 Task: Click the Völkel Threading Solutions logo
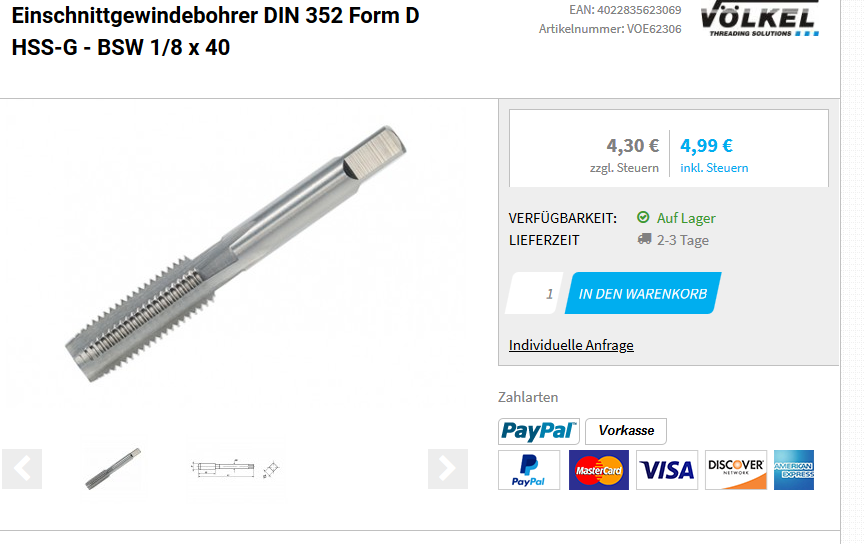click(x=759, y=18)
